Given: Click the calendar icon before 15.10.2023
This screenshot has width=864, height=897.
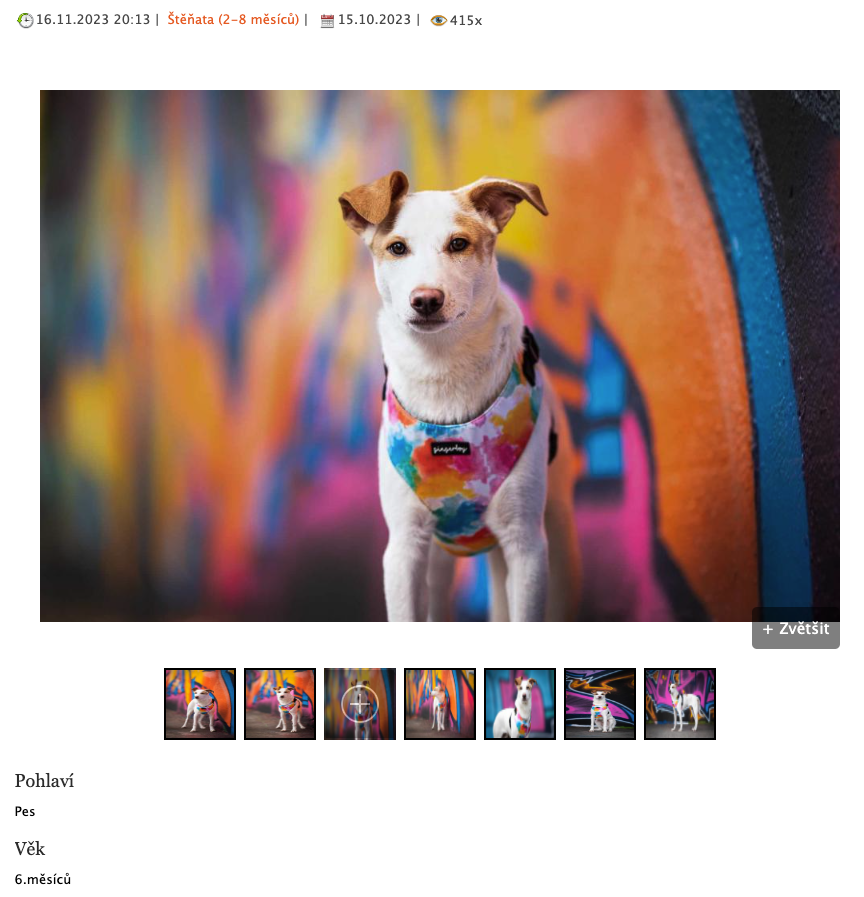Looking at the screenshot, I should pyautogui.click(x=327, y=21).
